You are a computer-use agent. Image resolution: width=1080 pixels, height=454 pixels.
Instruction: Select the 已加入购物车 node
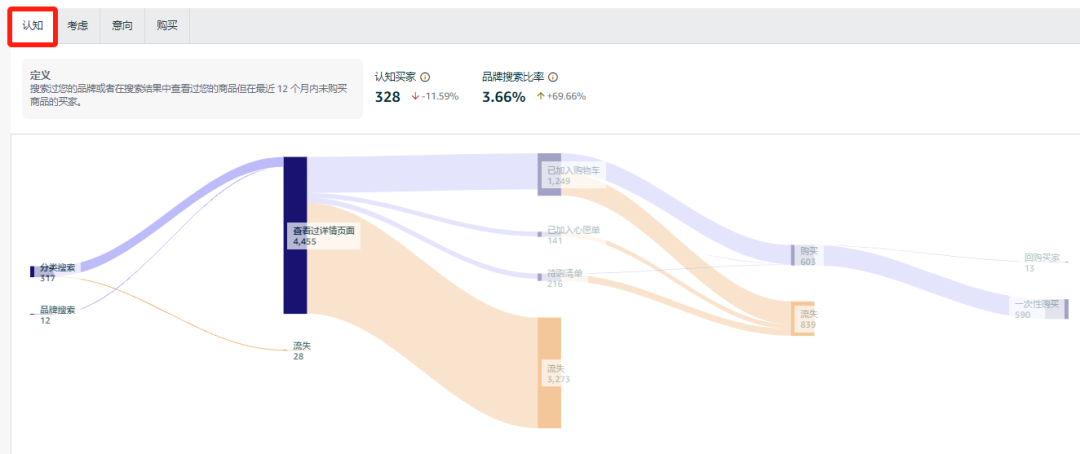click(x=549, y=174)
